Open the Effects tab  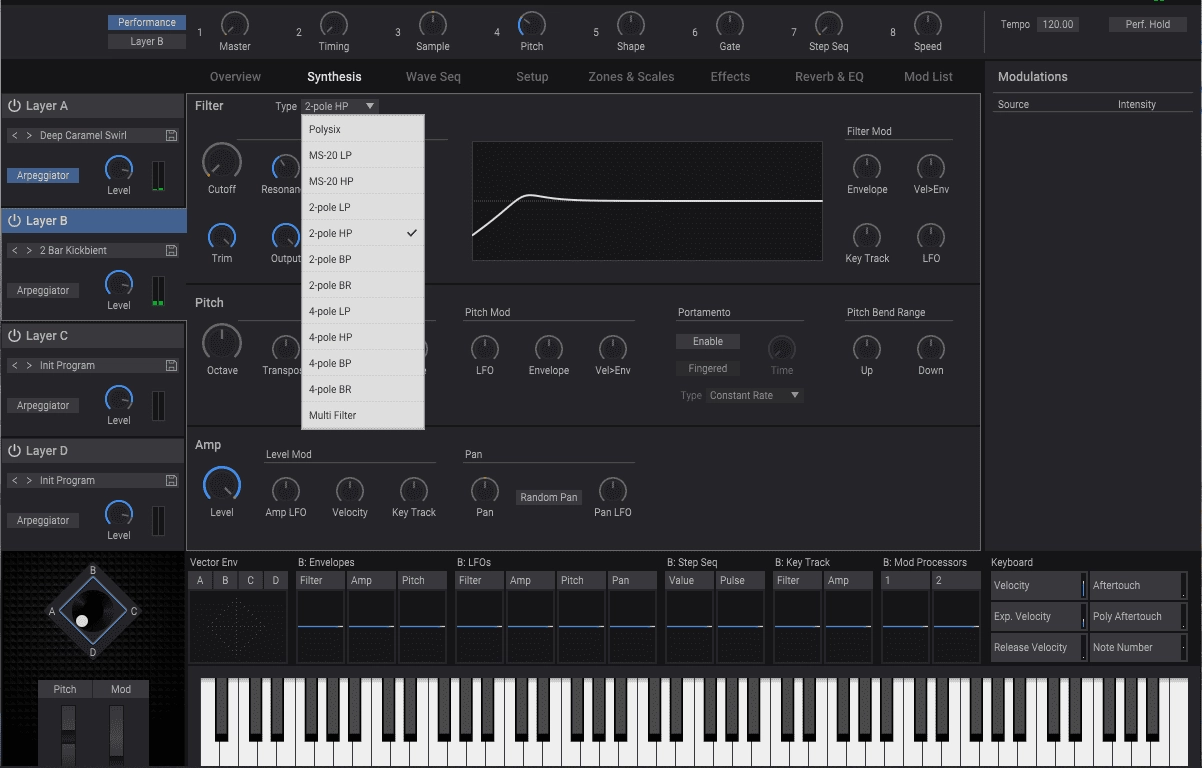[730, 76]
